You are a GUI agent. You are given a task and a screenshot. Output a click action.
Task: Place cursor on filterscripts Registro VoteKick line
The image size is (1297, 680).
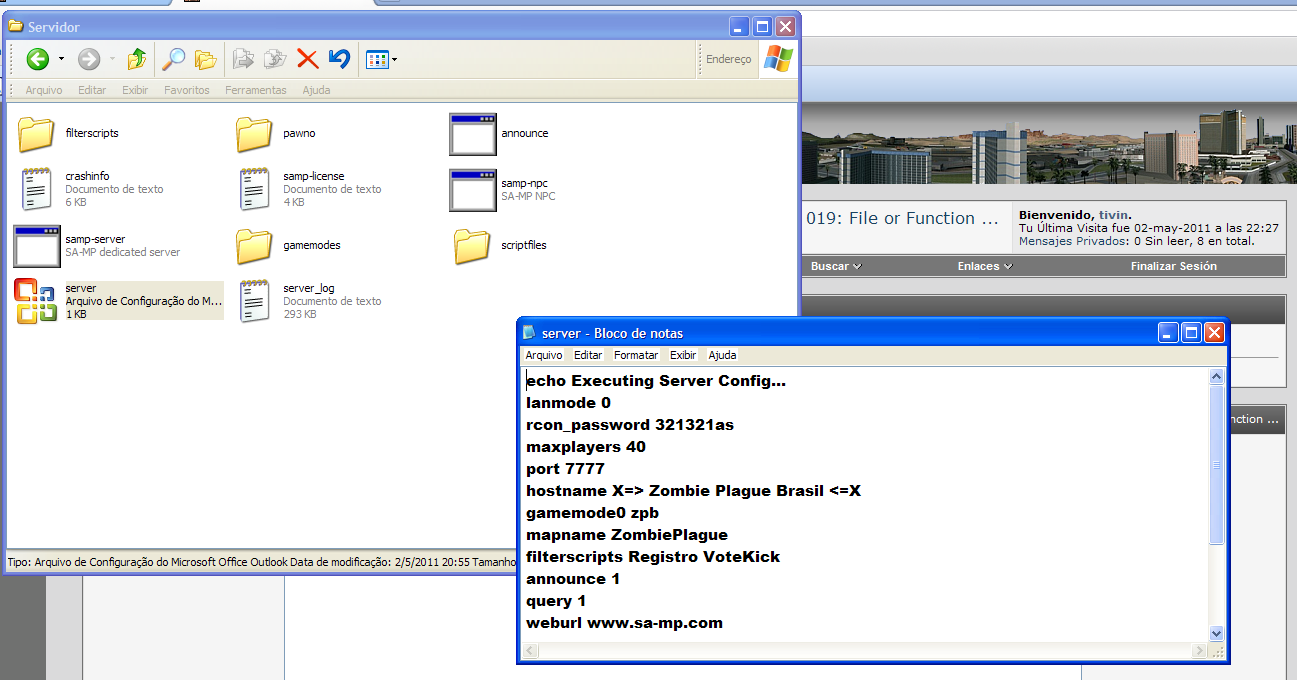[653, 557]
